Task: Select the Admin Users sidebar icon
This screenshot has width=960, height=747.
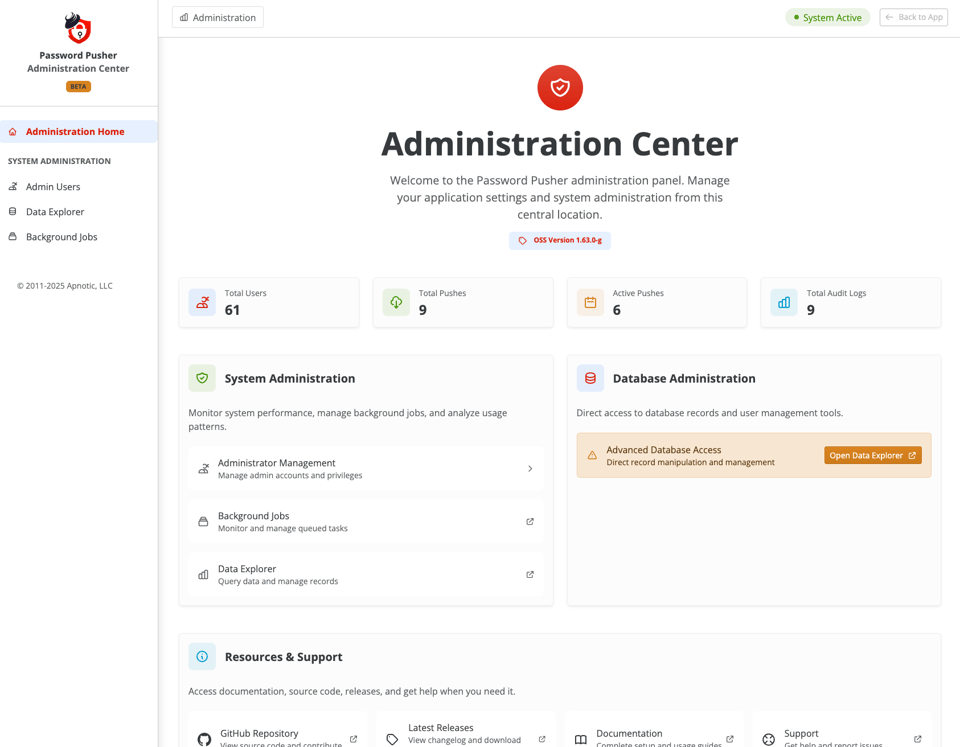Action: click(14, 186)
